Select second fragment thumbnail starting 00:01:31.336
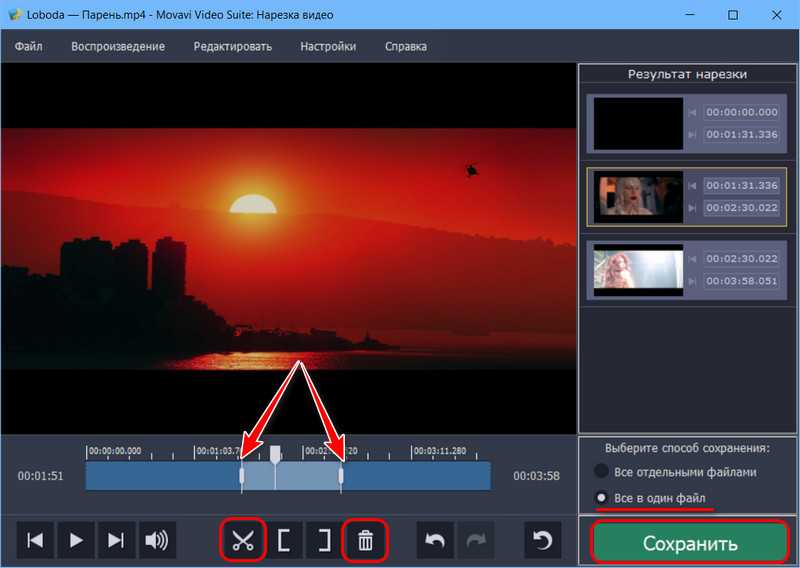Viewport: 800px width, 568px height. pyautogui.click(x=638, y=196)
